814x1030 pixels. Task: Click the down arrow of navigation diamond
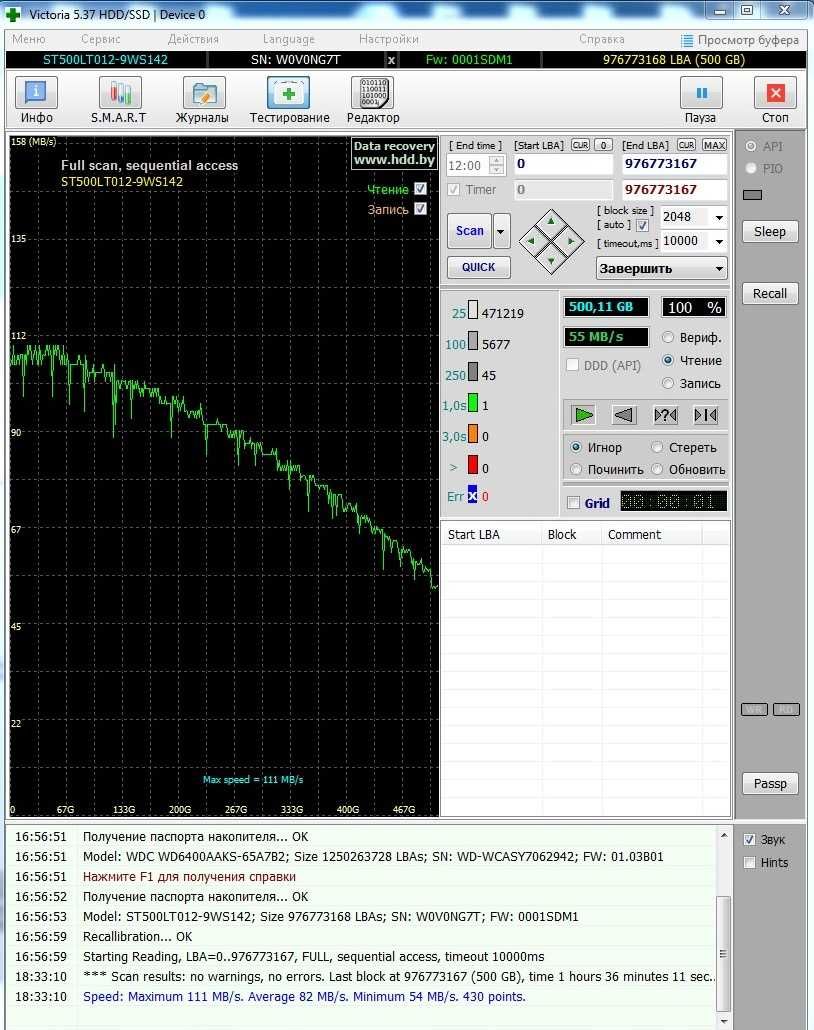coord(551,261)
